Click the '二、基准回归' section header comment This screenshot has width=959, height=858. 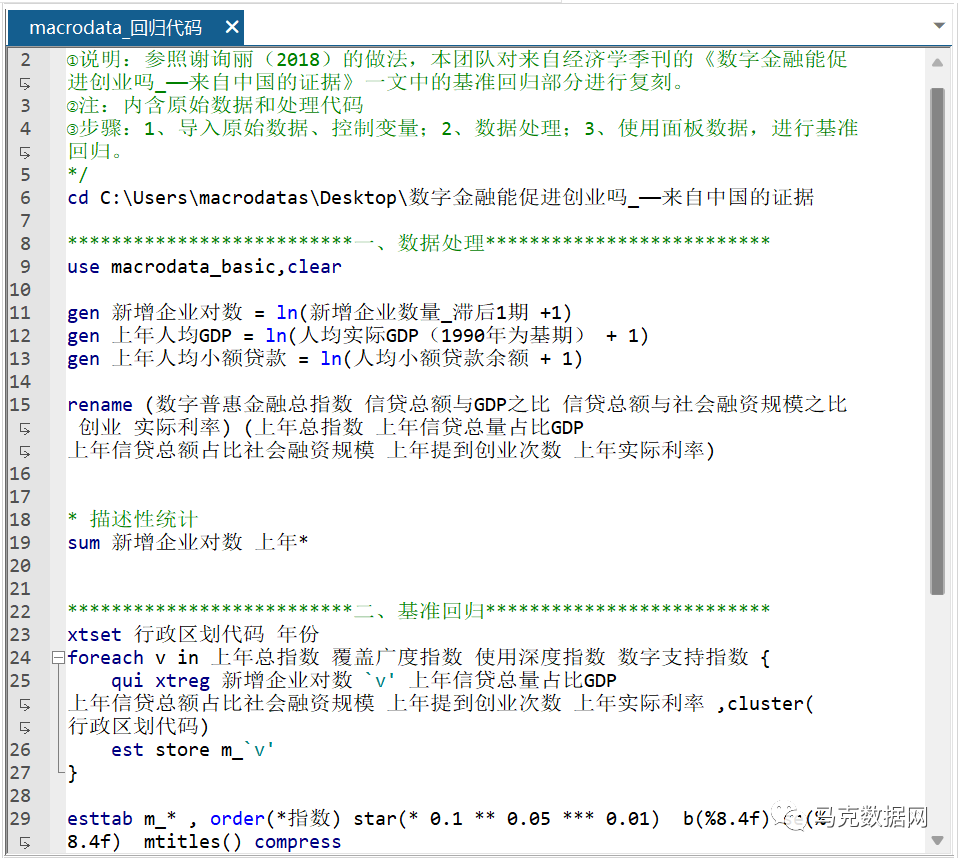420,611
